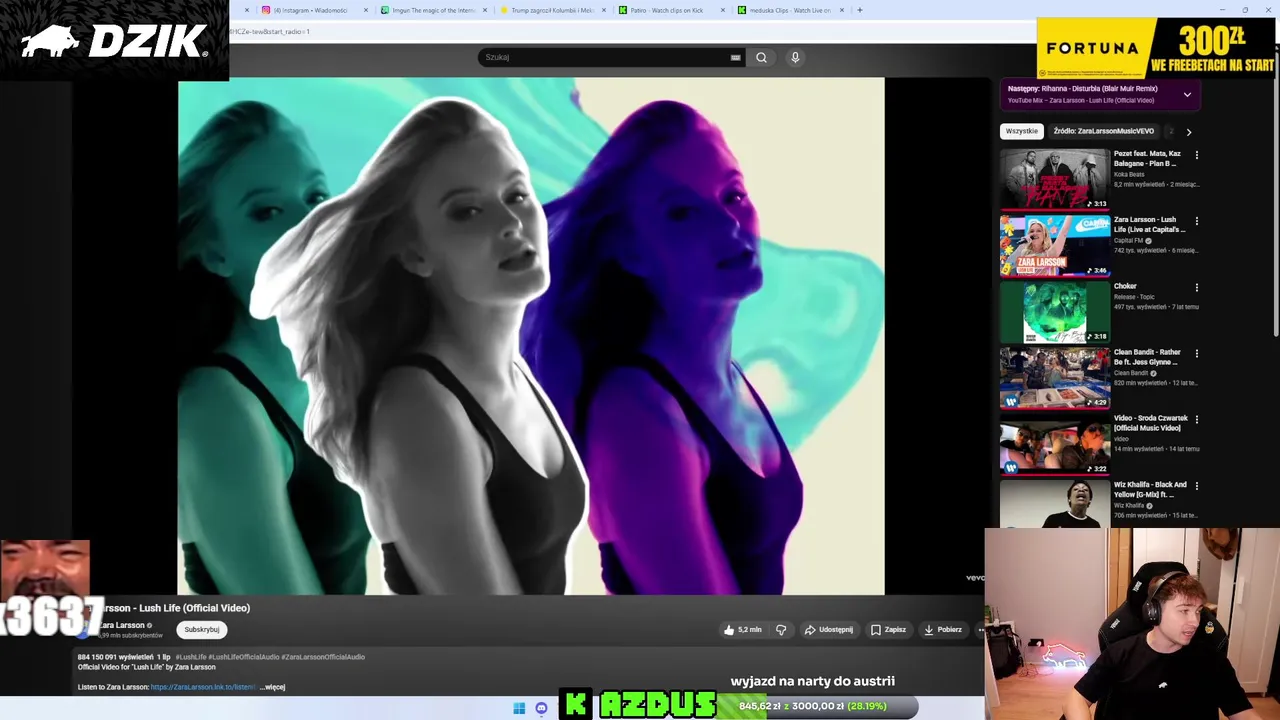The image size is (1280, 720).
Task: Open the Zara Larsson channel name
Action: 123,625
